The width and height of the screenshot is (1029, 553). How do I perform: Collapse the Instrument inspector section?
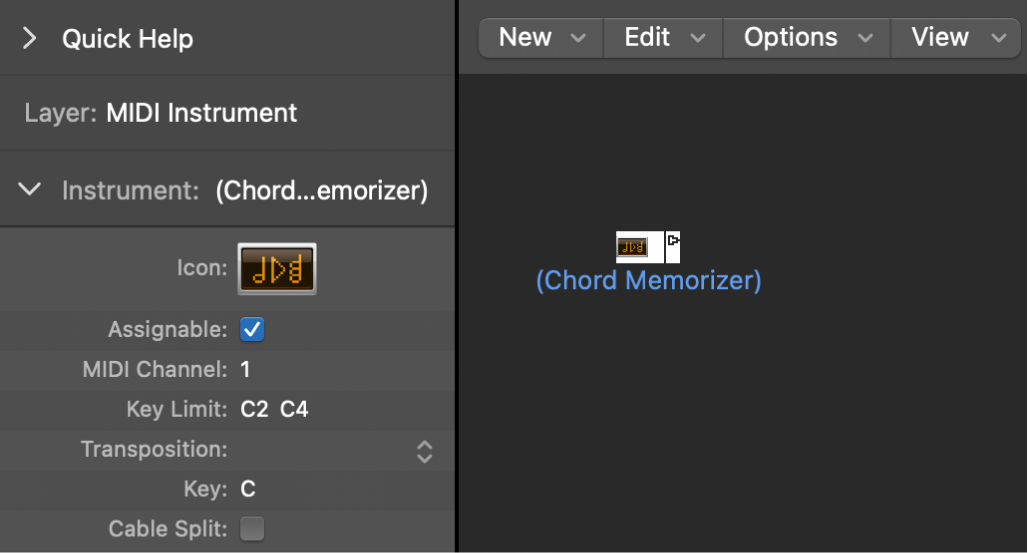[31, 189]
